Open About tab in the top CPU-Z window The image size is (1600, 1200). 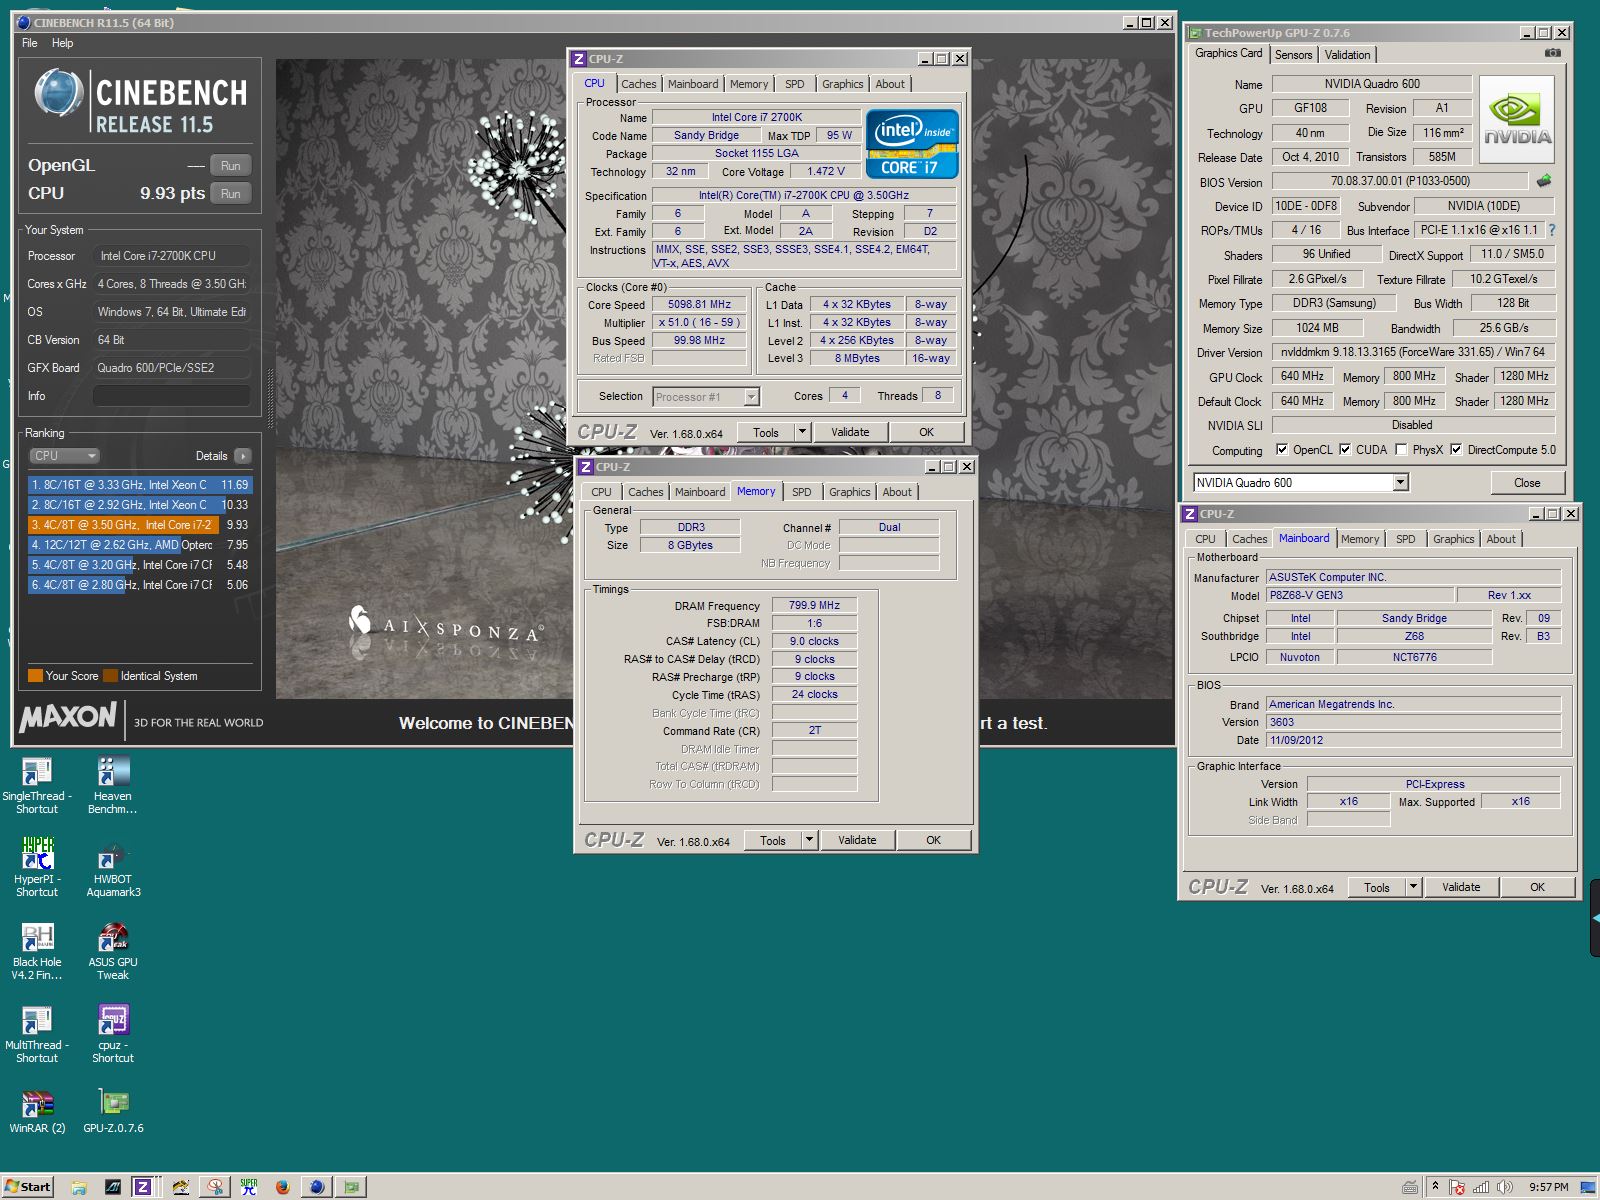(x=890, y=84)
